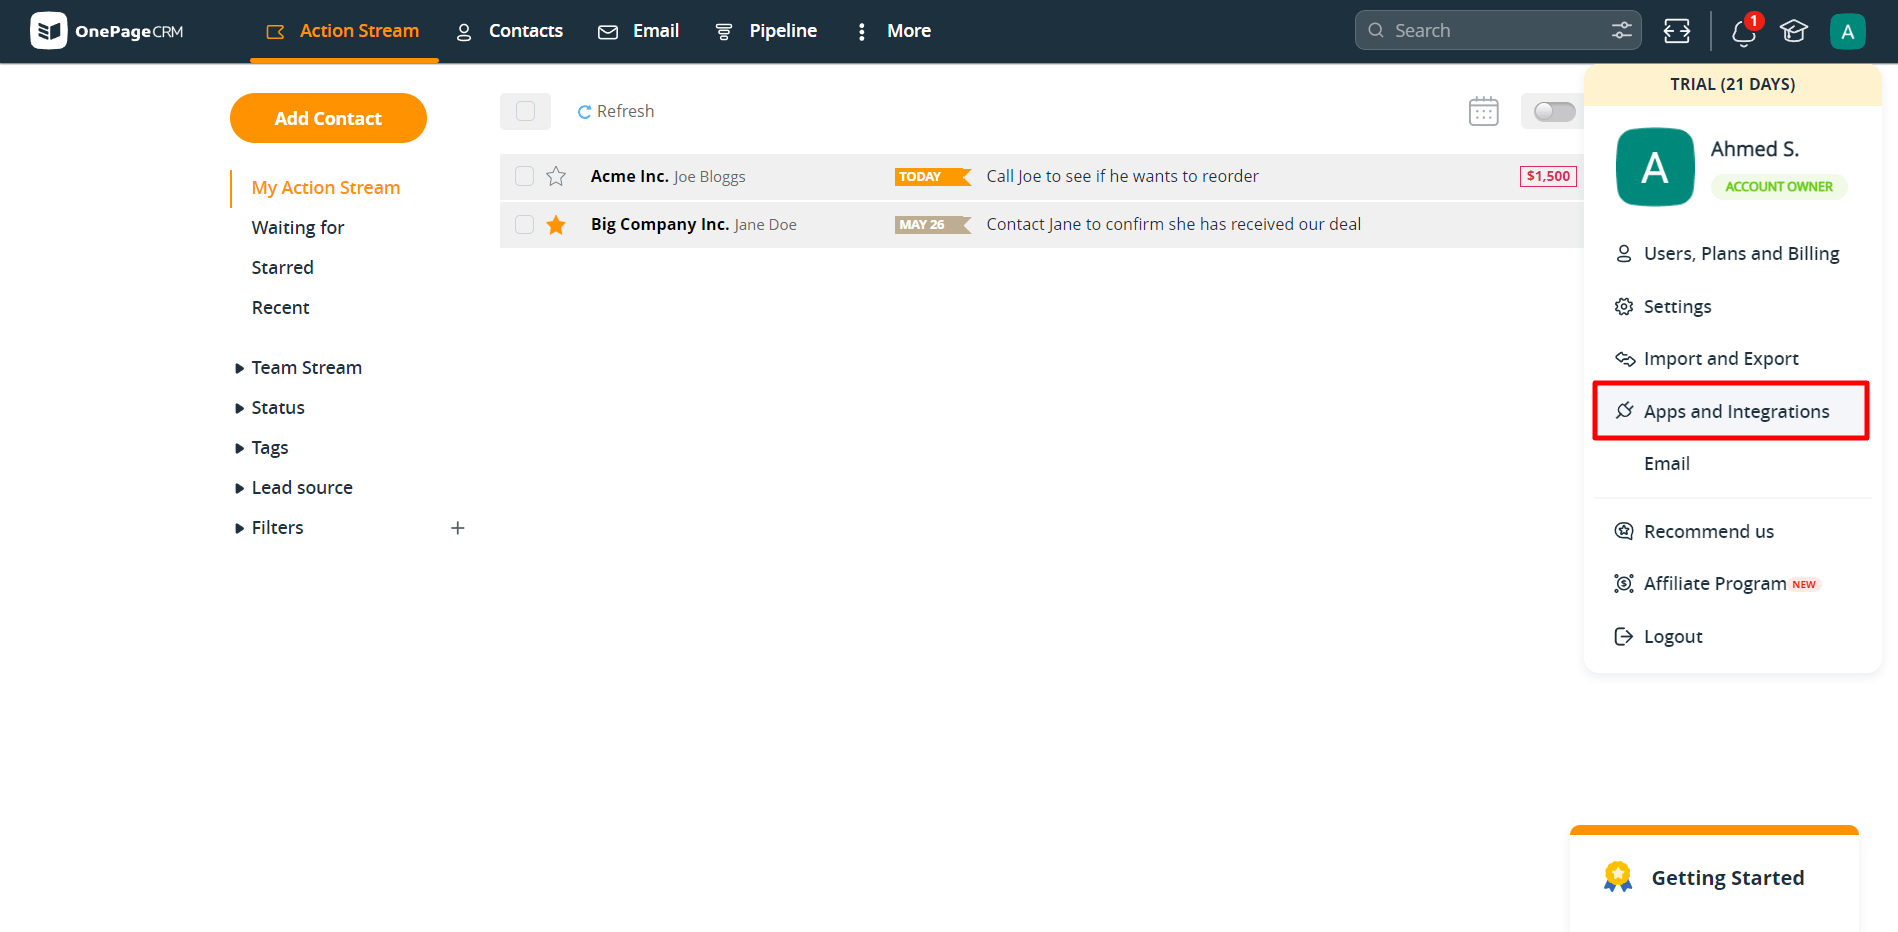Click the quick switch icon beside search
The height and width of the screenshot is (932, 1898).
click(1677, 31)
